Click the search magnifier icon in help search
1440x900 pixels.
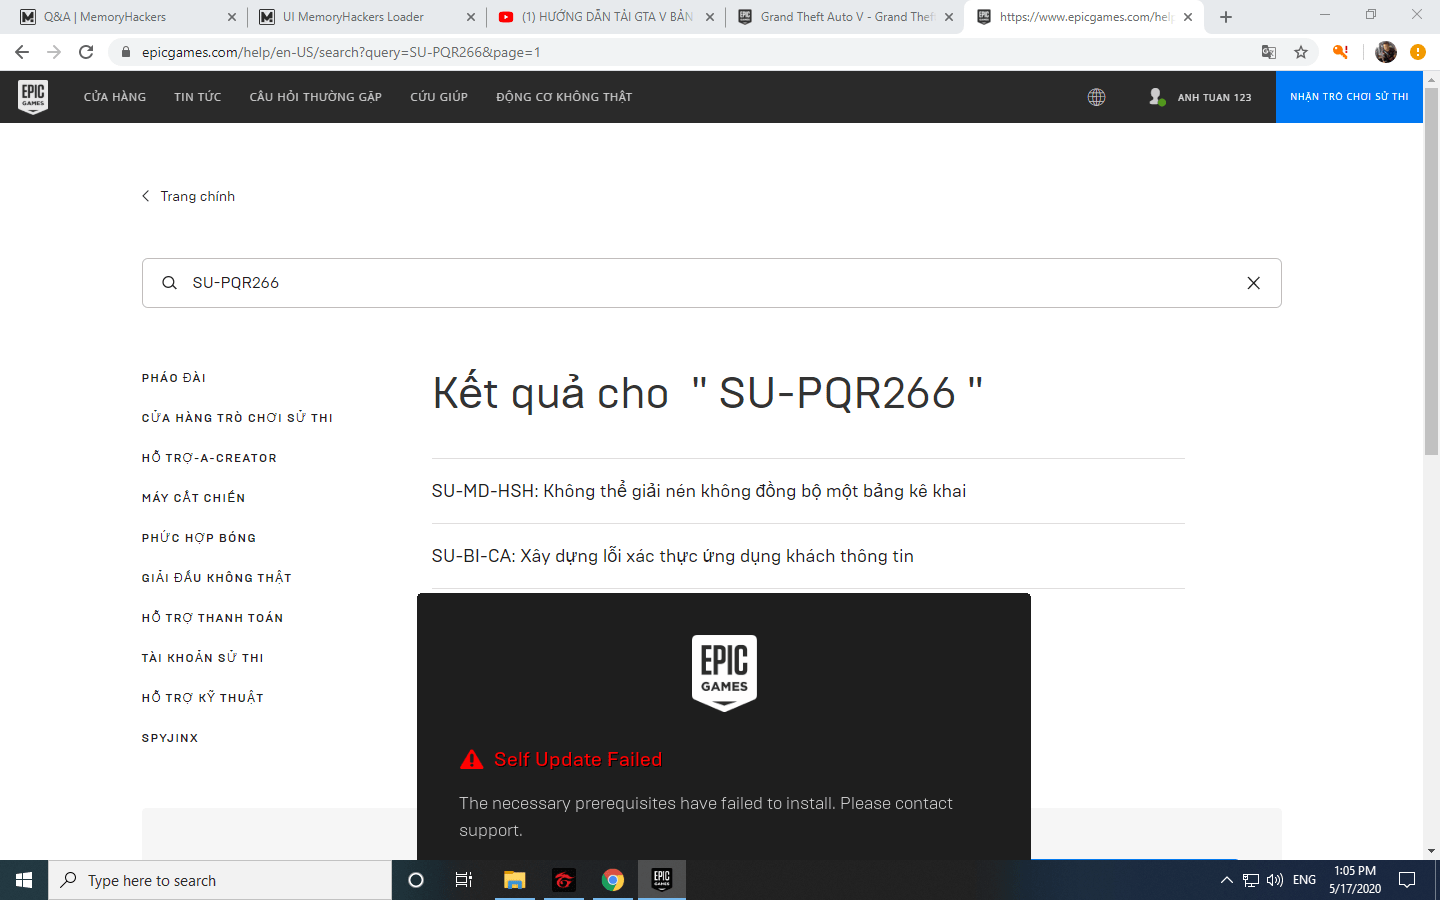pyautogui.click(x=170, y=283)
